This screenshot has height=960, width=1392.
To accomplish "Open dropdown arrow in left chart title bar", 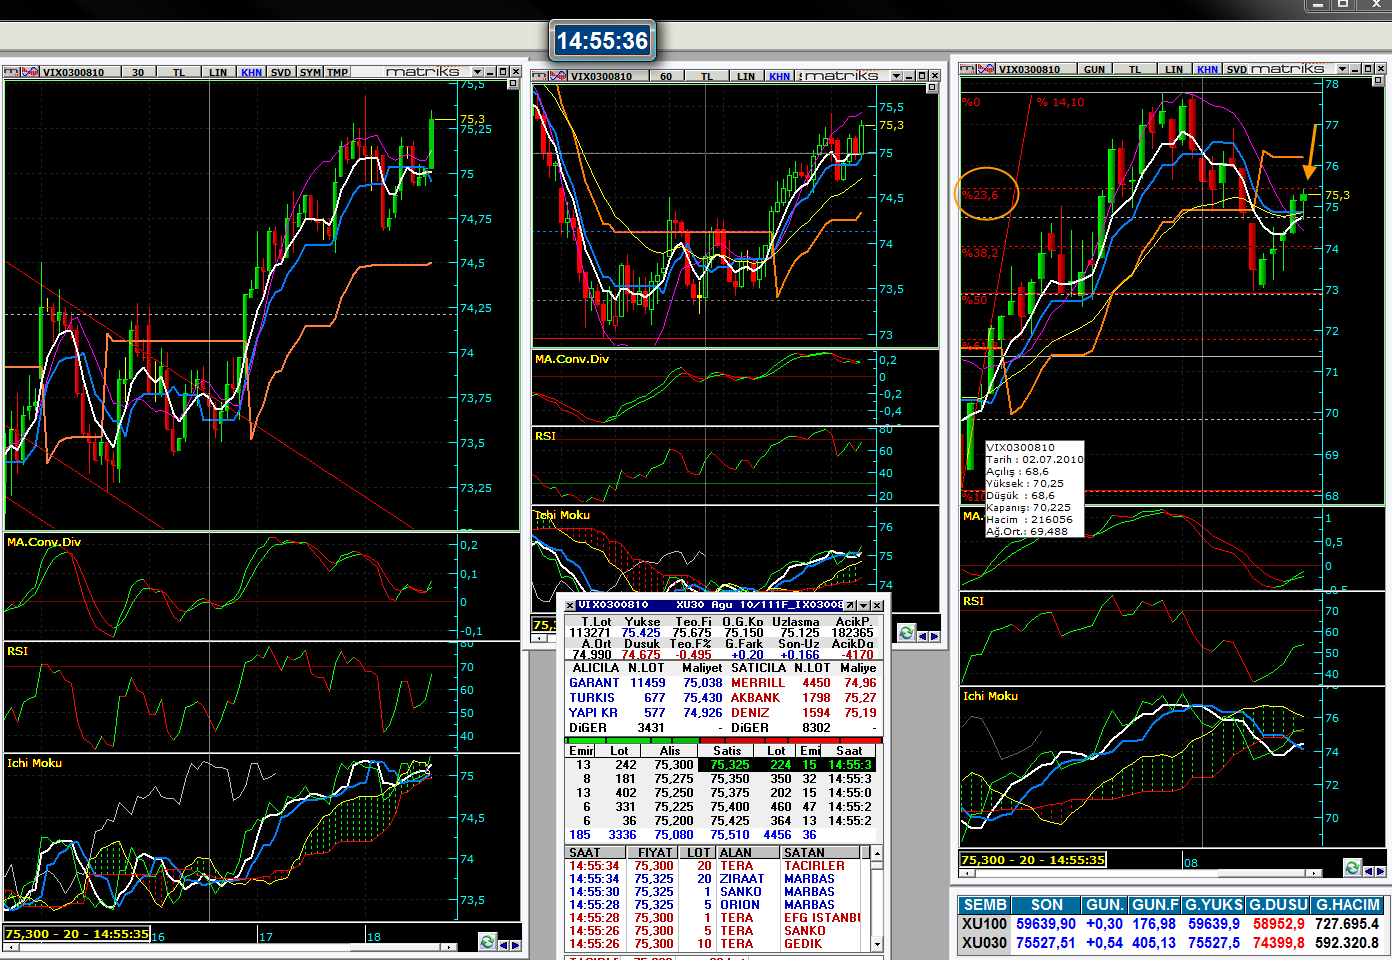I will (x=477, y=72).
